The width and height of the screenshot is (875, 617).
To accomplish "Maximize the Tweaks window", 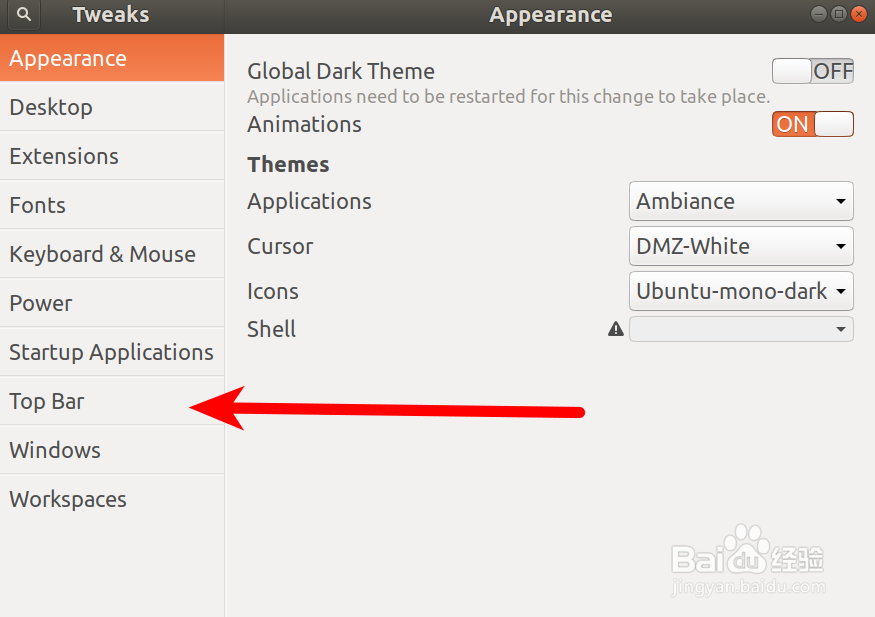I will (x=839, y=14).
